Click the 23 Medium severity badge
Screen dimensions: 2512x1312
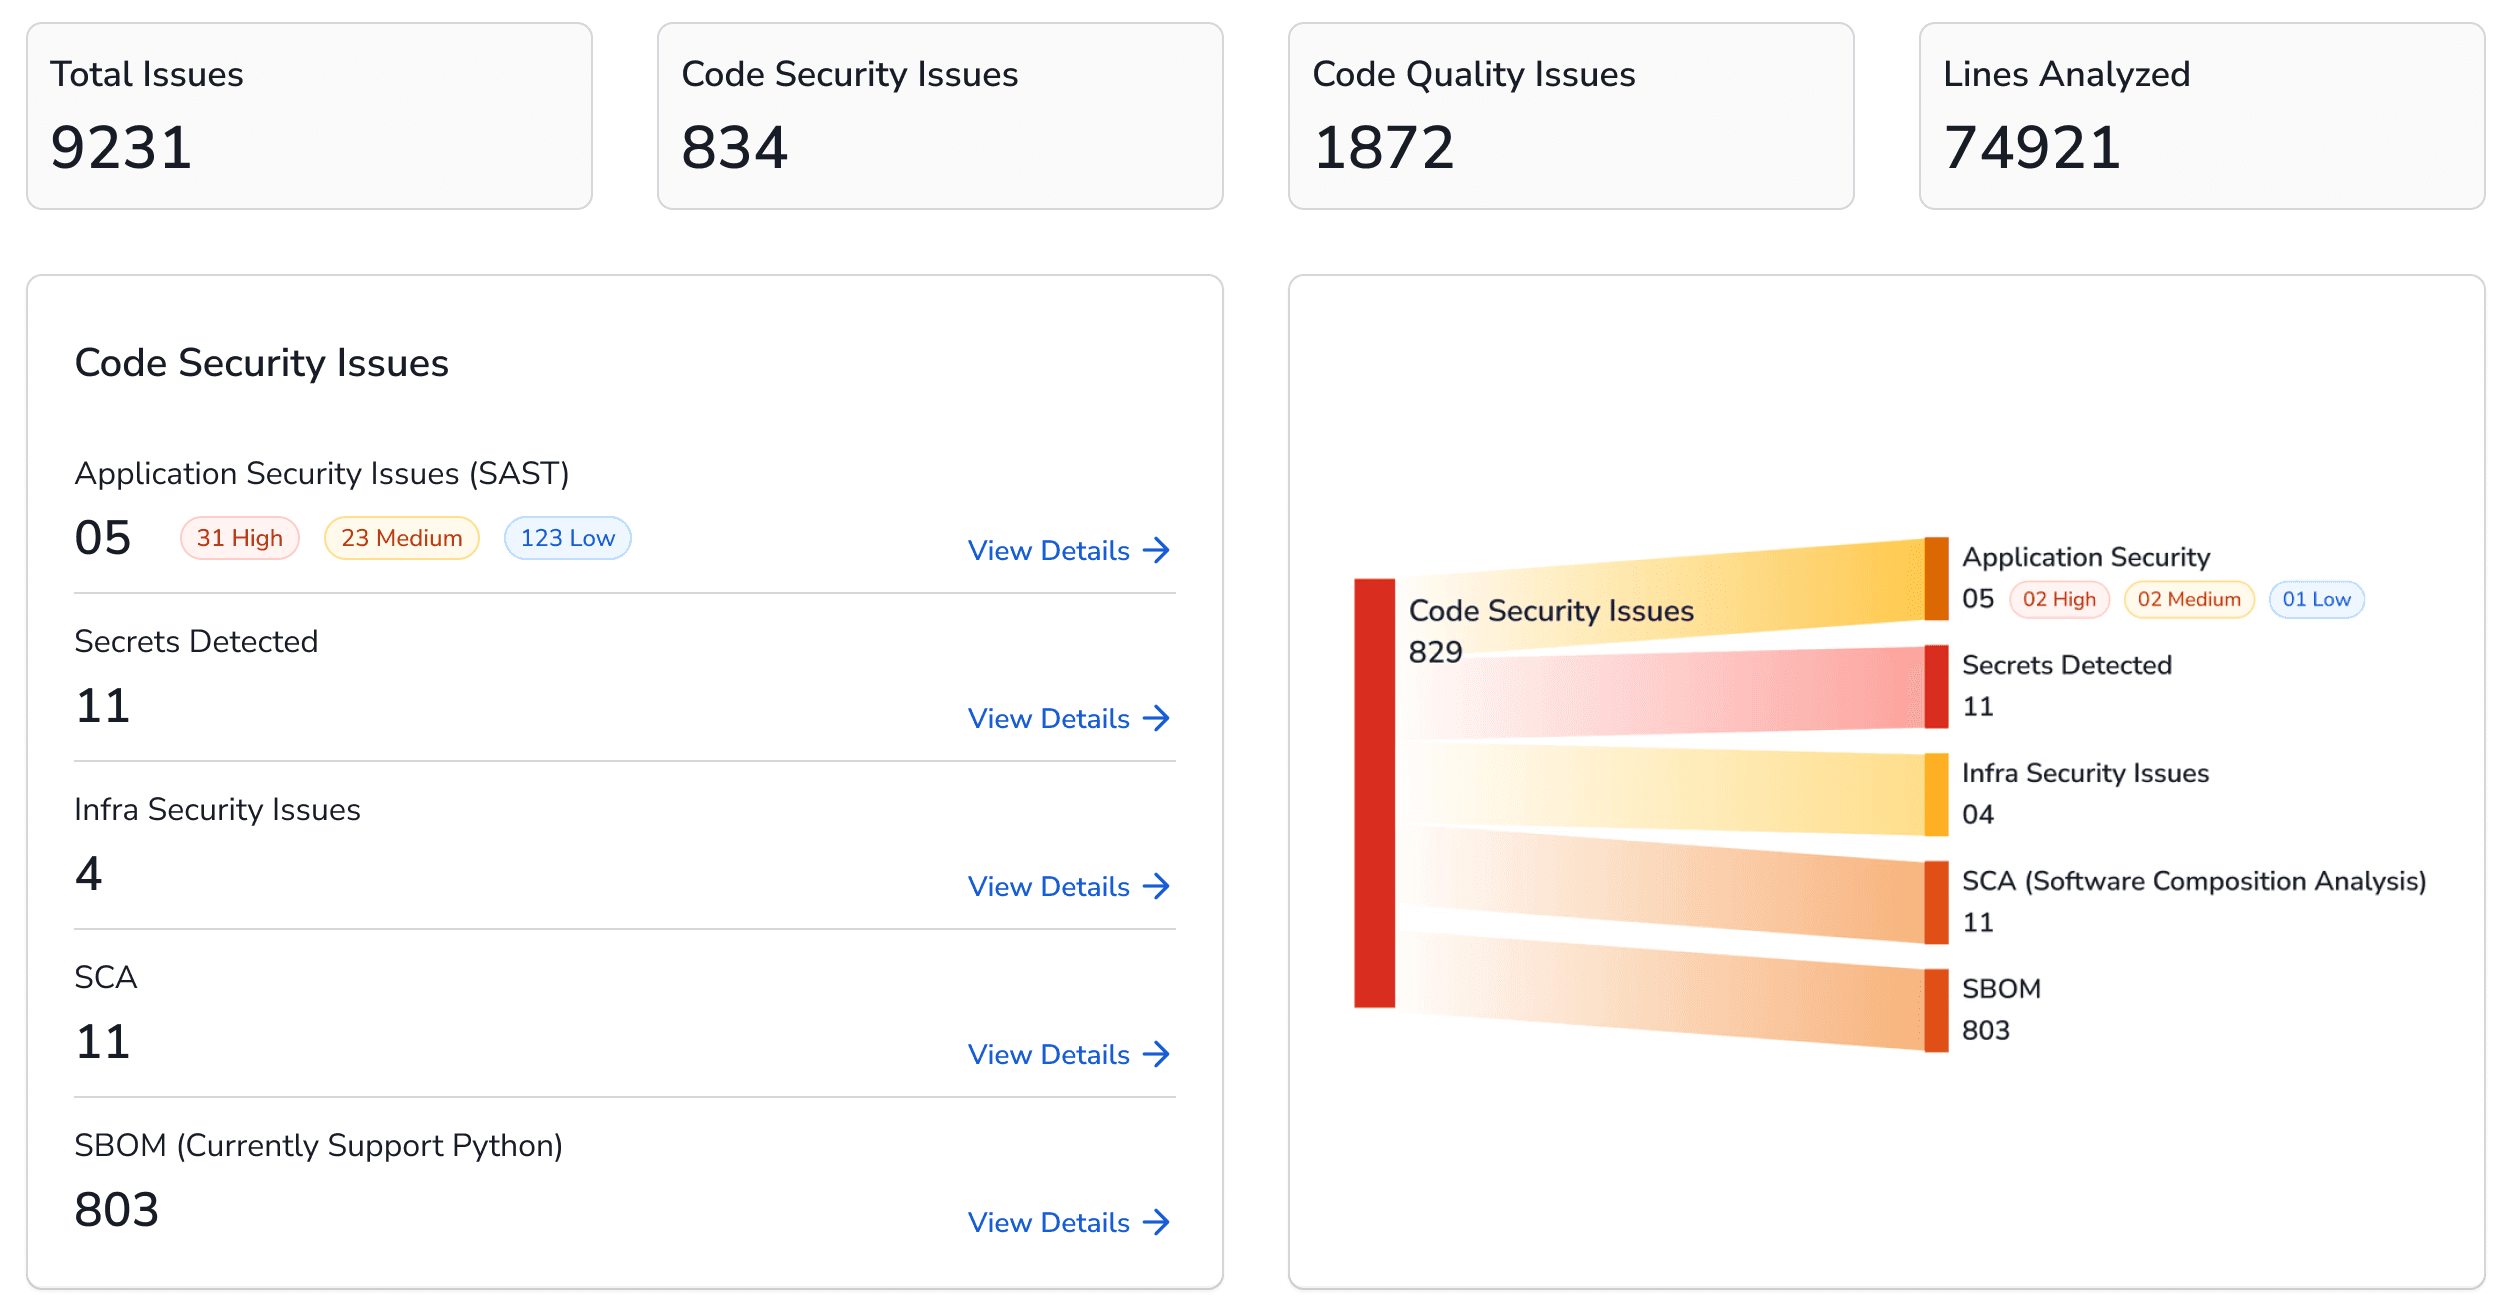tap(401, 538)
